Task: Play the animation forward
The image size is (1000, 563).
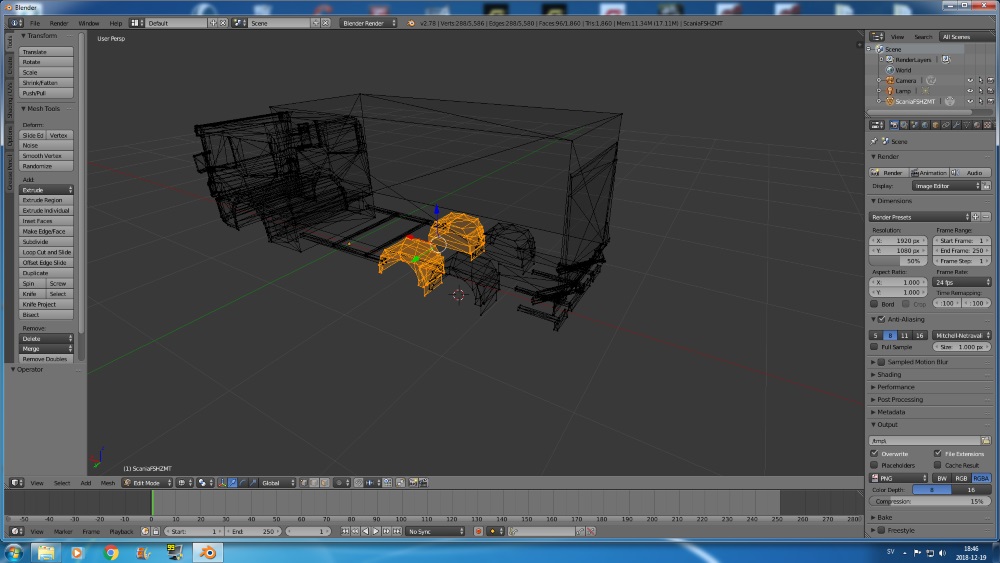Action: (376, 531)
